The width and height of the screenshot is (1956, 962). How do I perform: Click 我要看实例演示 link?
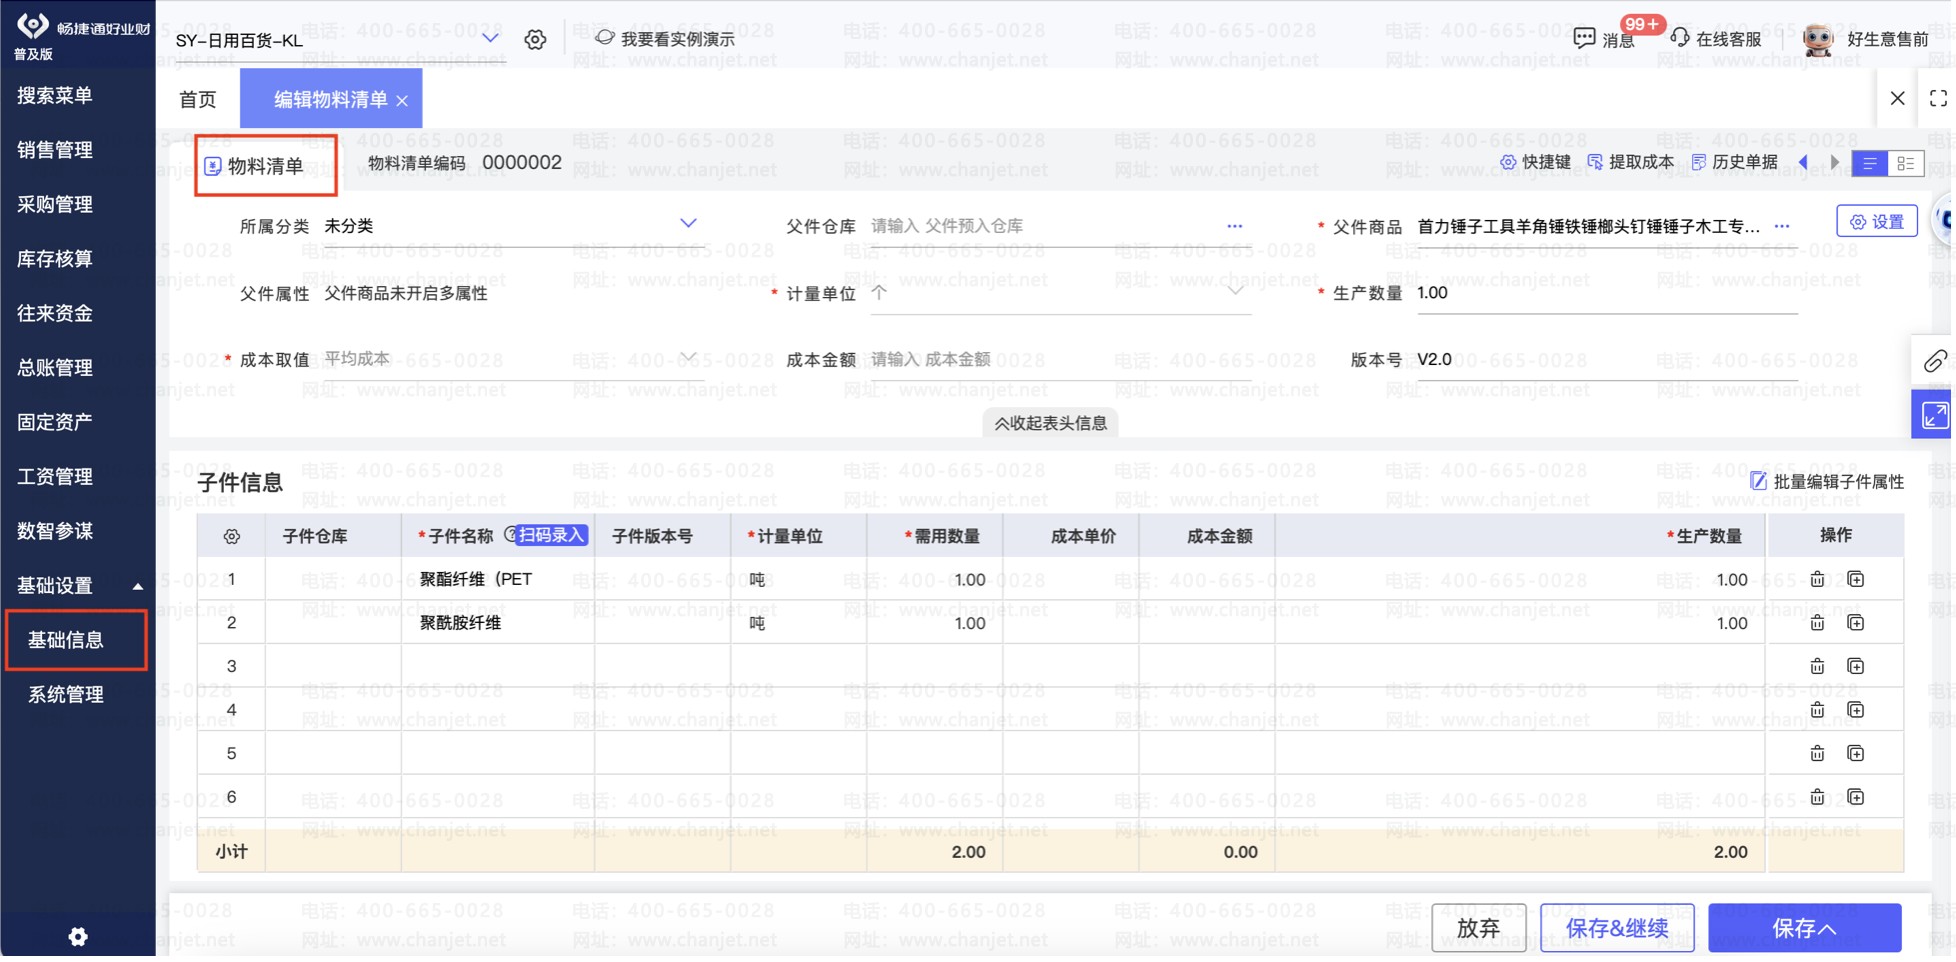[x=665, y=39]
